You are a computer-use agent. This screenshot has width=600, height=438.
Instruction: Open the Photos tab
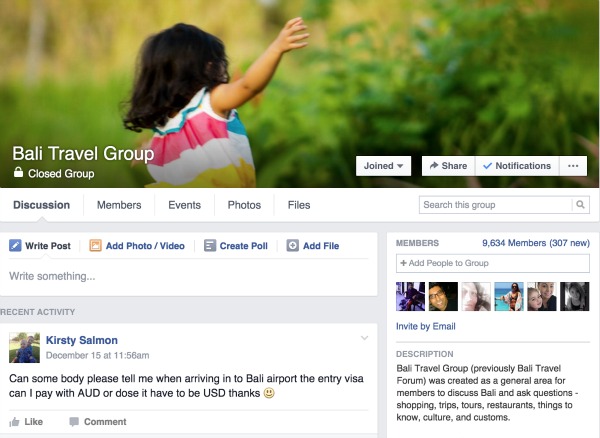(244, 205)
